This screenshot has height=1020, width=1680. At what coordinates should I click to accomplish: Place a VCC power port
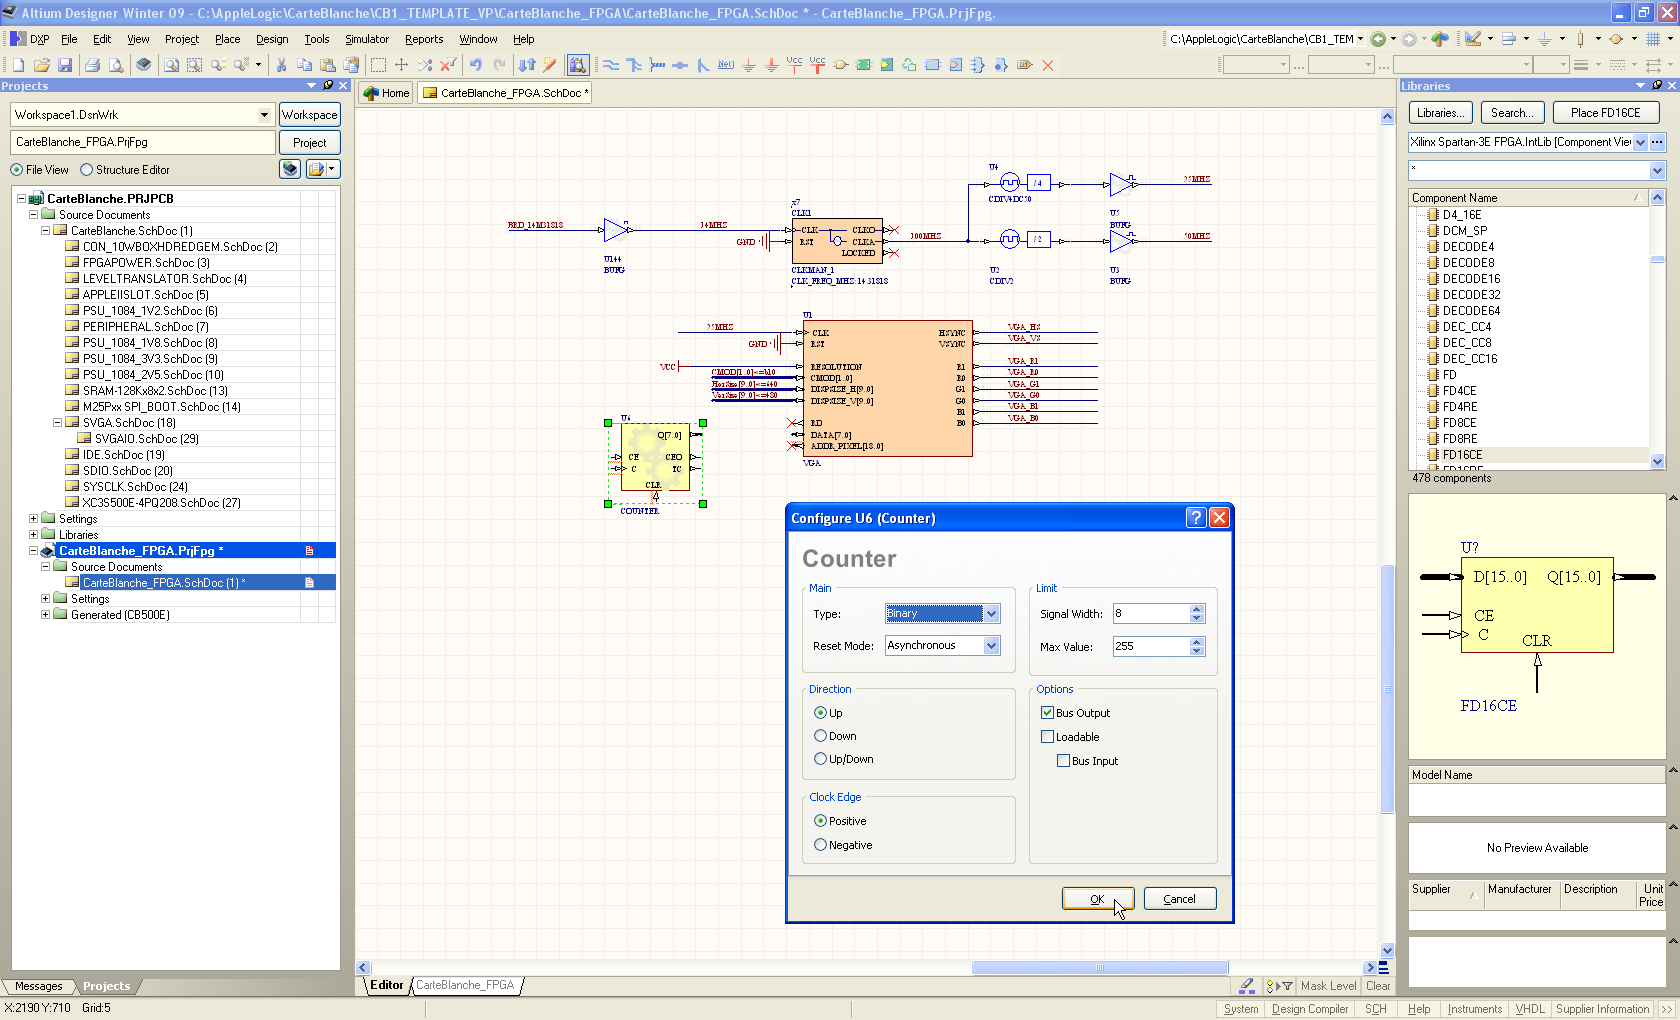(794, 65)
